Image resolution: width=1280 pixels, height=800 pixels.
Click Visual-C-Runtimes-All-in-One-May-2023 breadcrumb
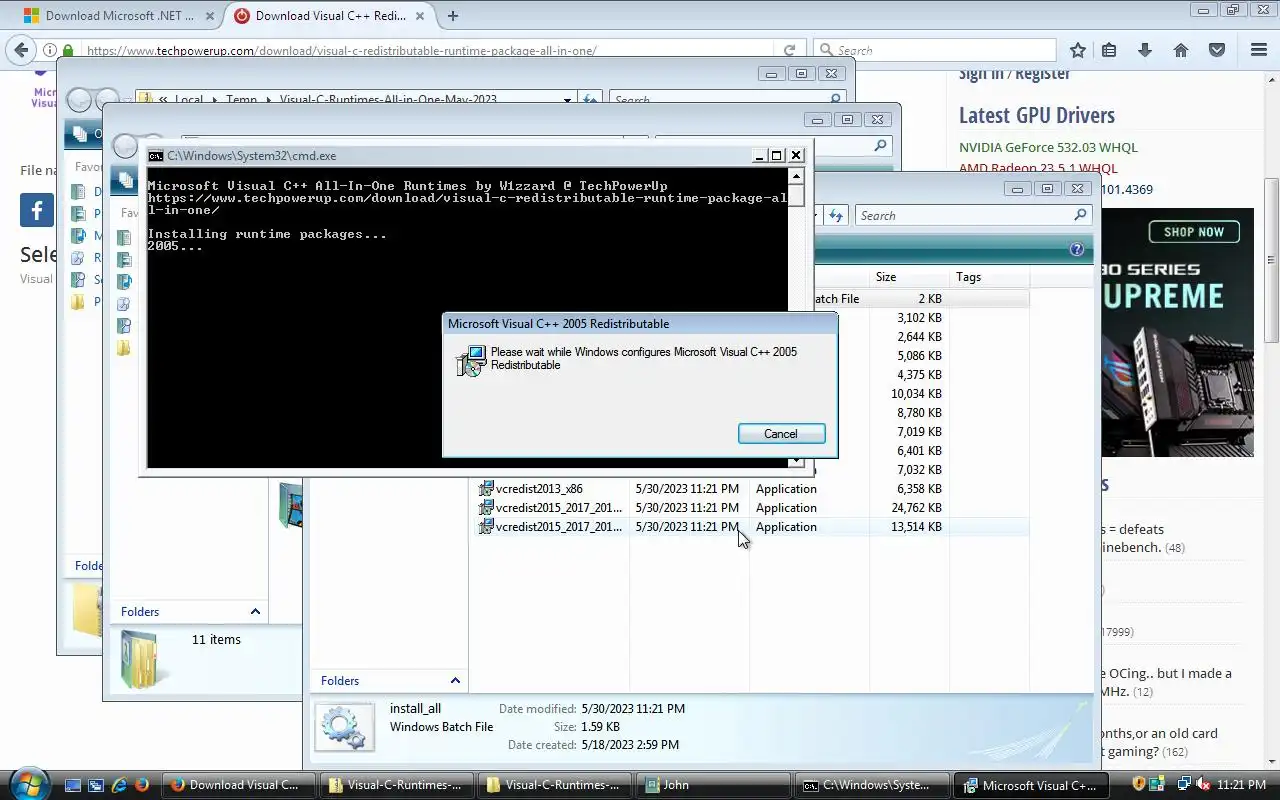[388, 100]
